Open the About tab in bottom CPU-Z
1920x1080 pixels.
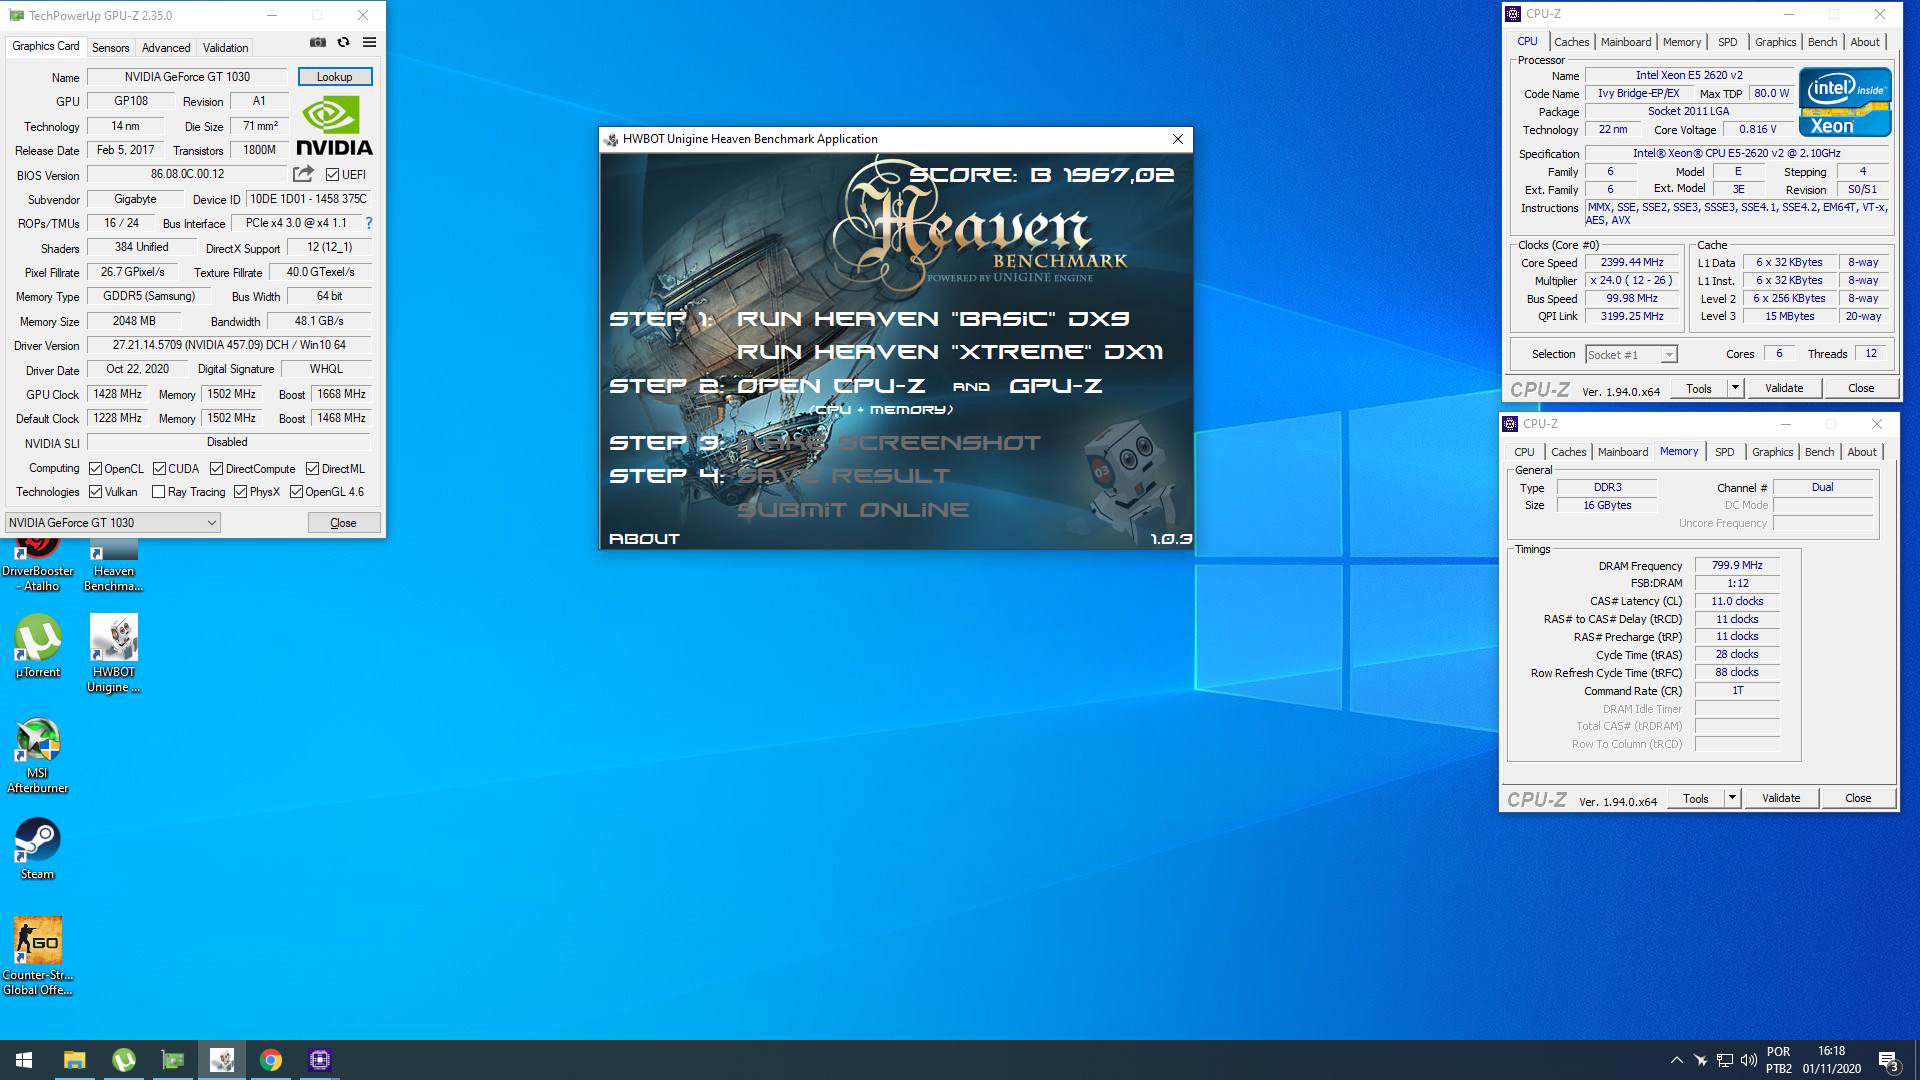point(1862,452)
